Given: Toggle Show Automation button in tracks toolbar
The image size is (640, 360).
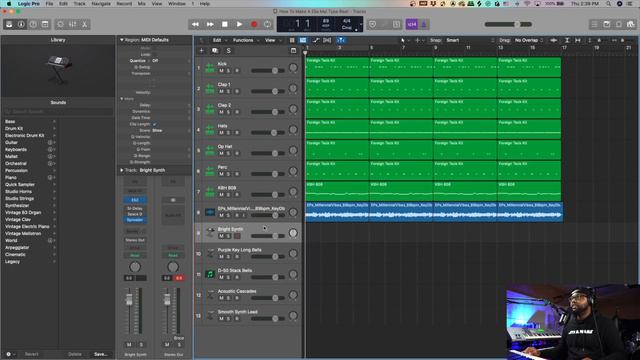Looking at the screenshot, I should click(x=316, y=40).
